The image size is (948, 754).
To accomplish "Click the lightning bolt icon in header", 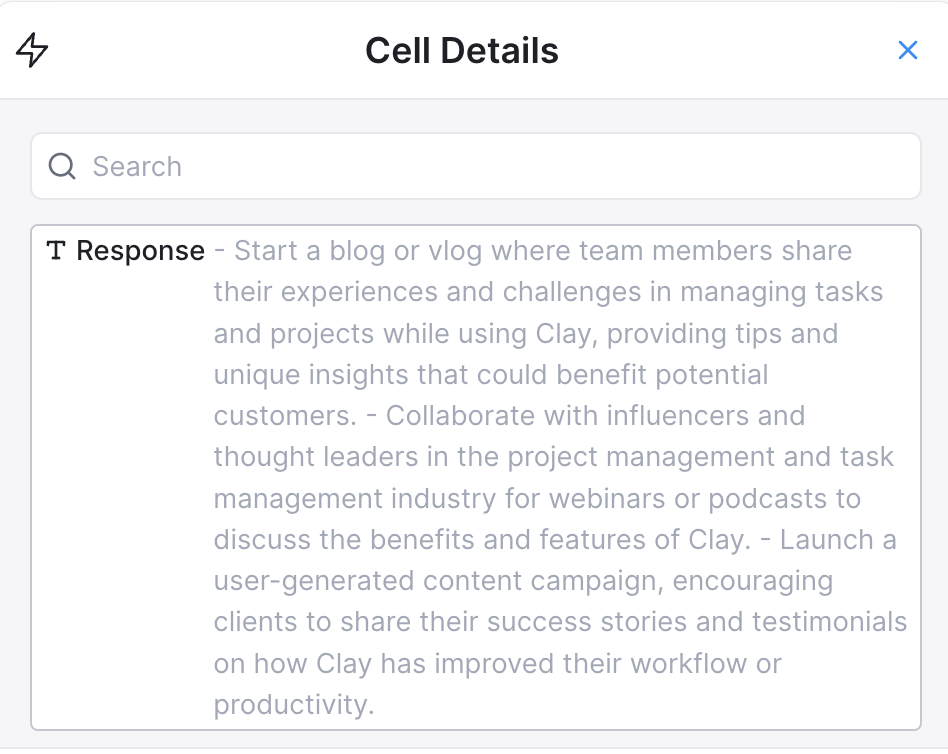I will pos(33,50).
